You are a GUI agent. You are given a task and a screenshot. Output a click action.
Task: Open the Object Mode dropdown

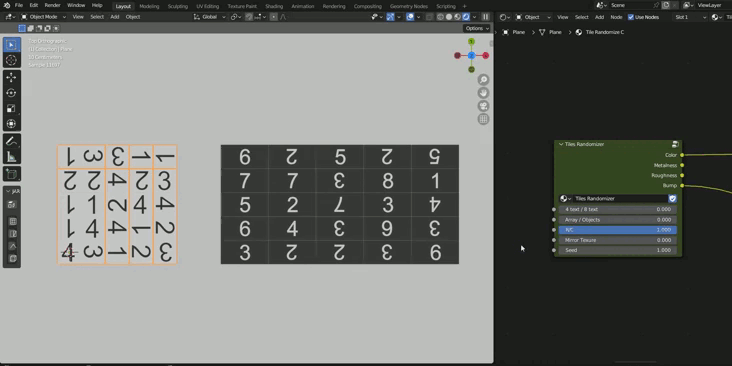(x=43, y=17)
